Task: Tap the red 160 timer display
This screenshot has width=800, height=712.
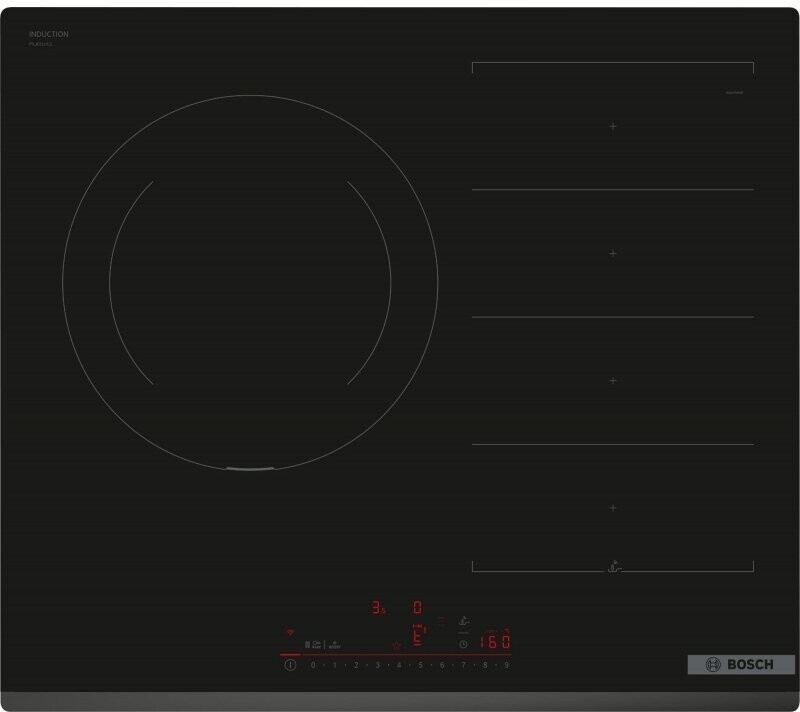Action: [x=496, y=642]
